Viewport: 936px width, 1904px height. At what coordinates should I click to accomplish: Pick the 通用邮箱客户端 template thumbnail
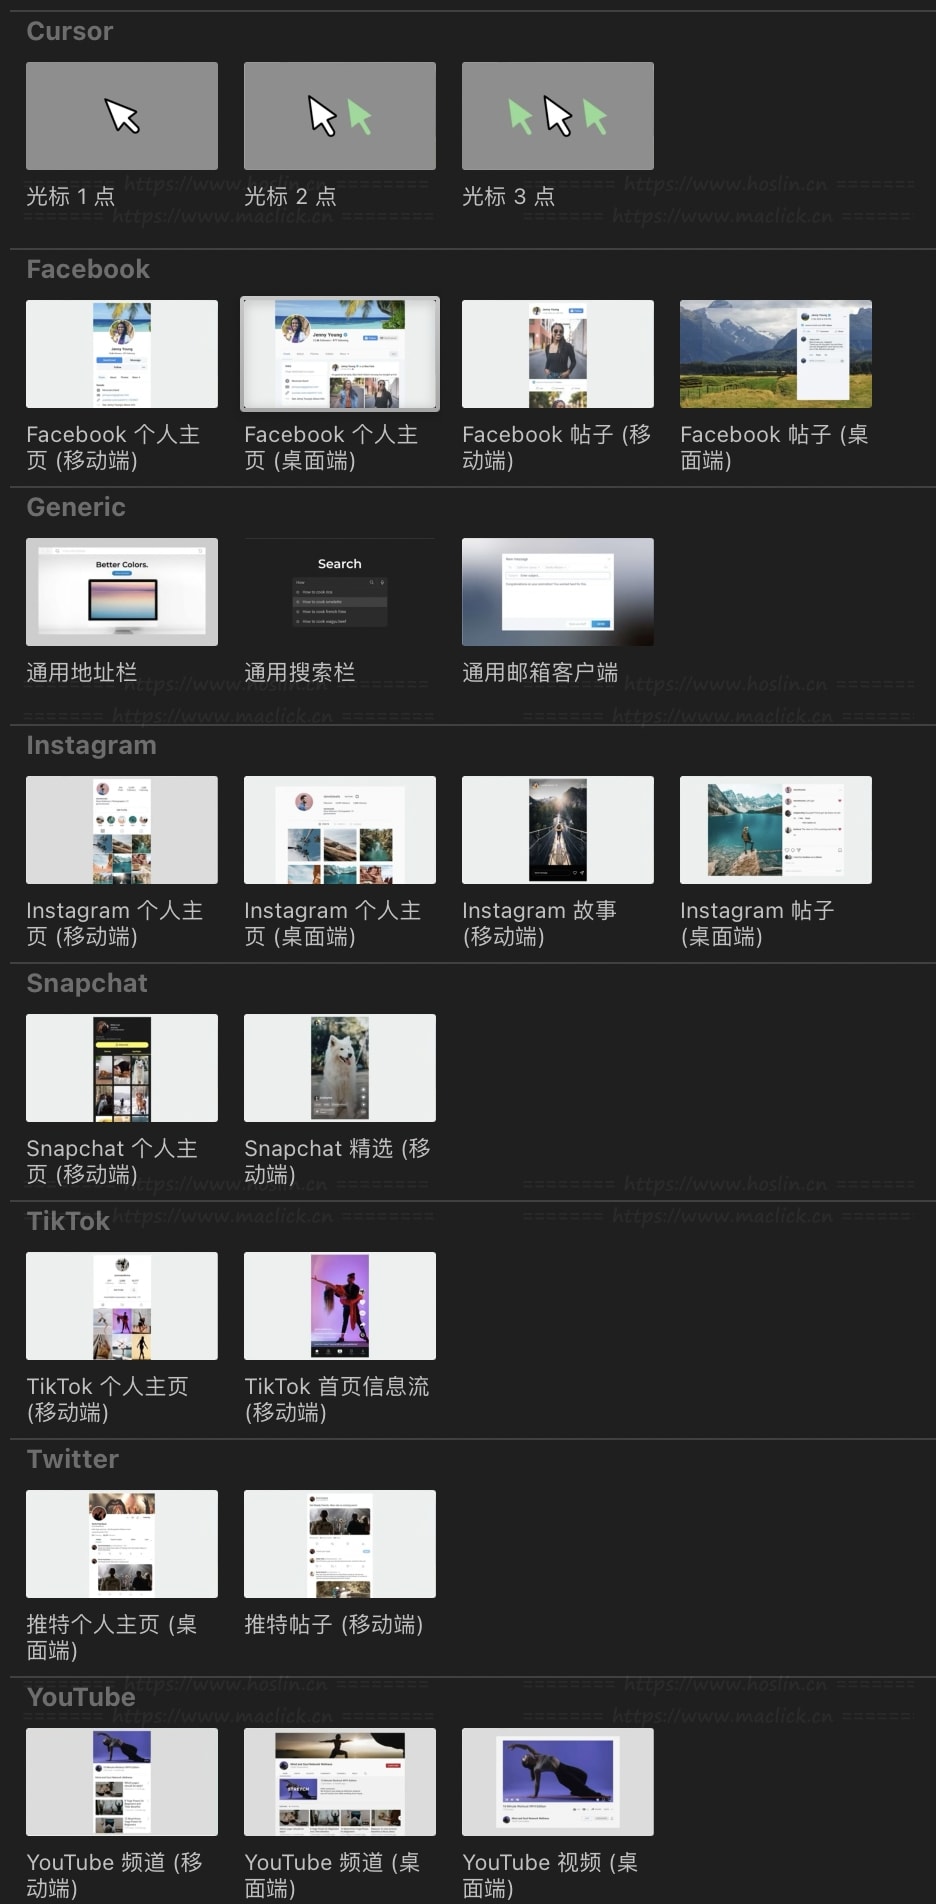coord(558,592)
